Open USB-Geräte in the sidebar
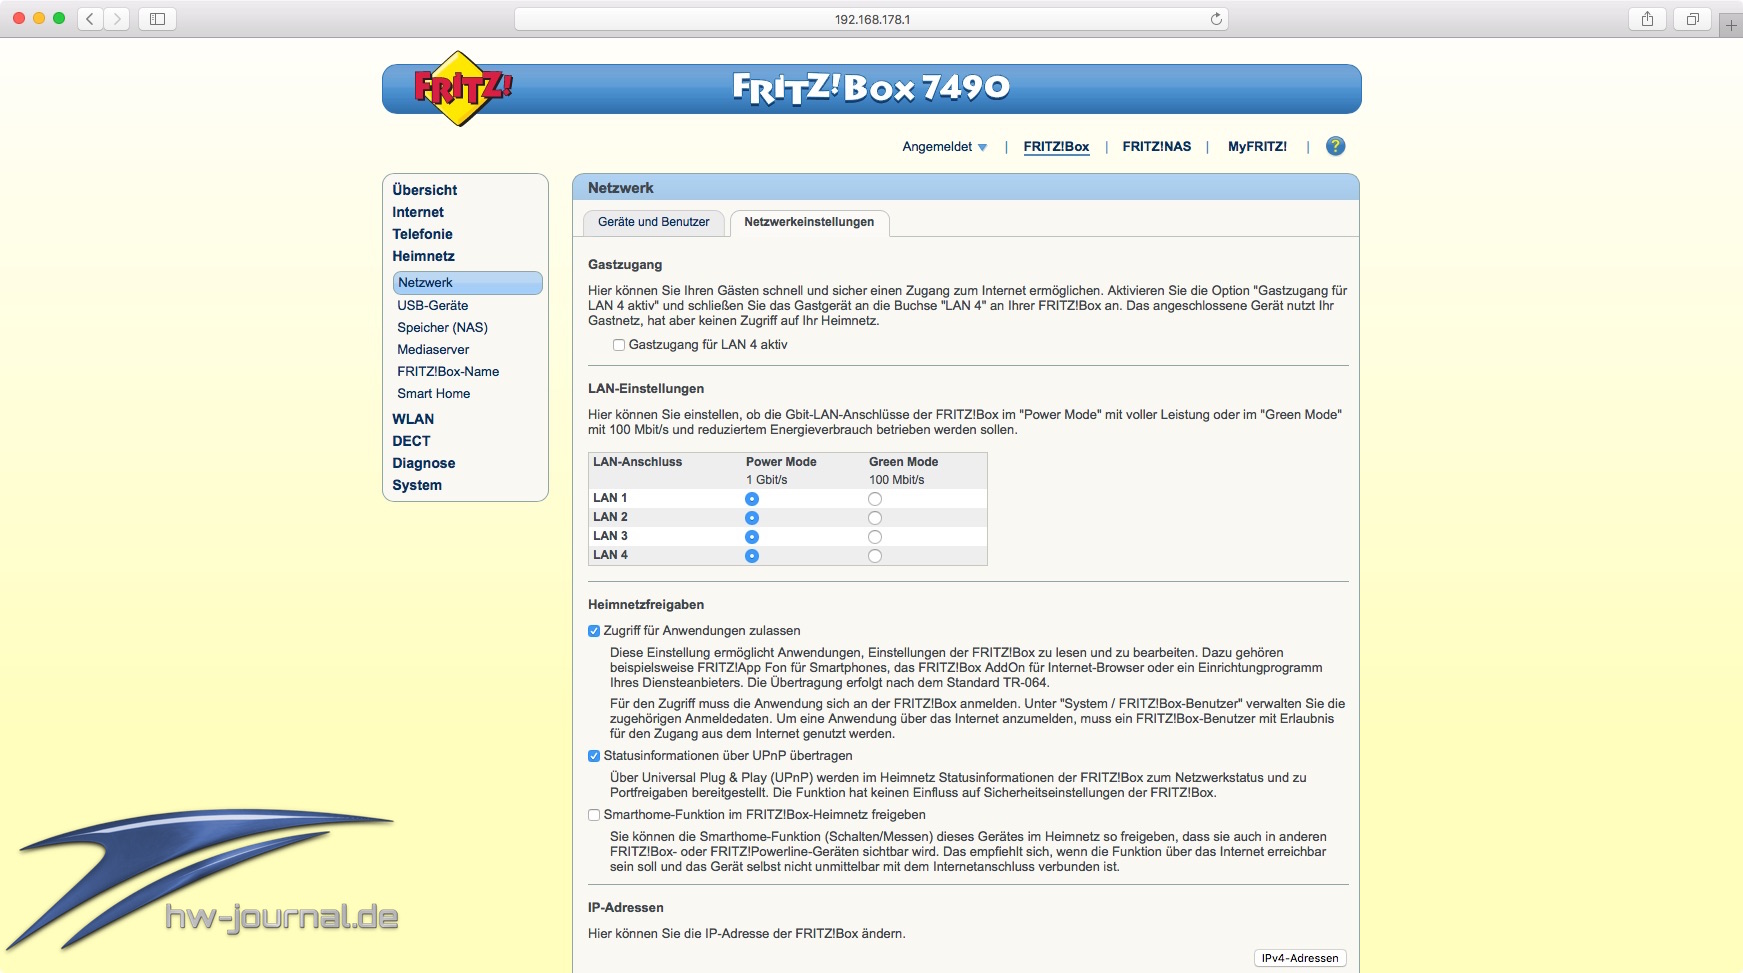 (x=433, y=306)
